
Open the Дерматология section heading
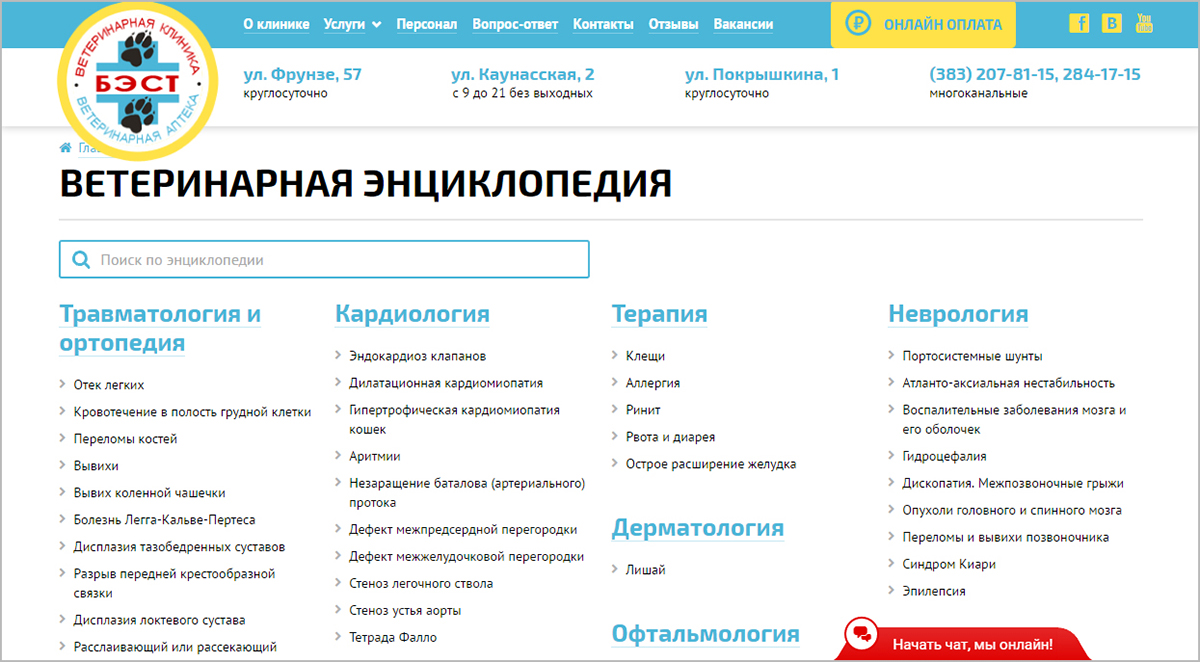pos(698,527)
